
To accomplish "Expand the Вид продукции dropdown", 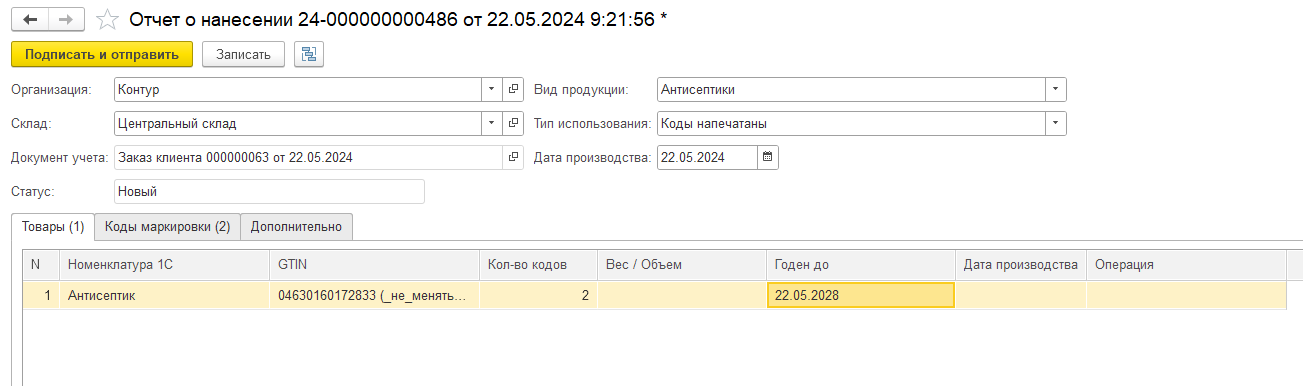I will 1055,90.
